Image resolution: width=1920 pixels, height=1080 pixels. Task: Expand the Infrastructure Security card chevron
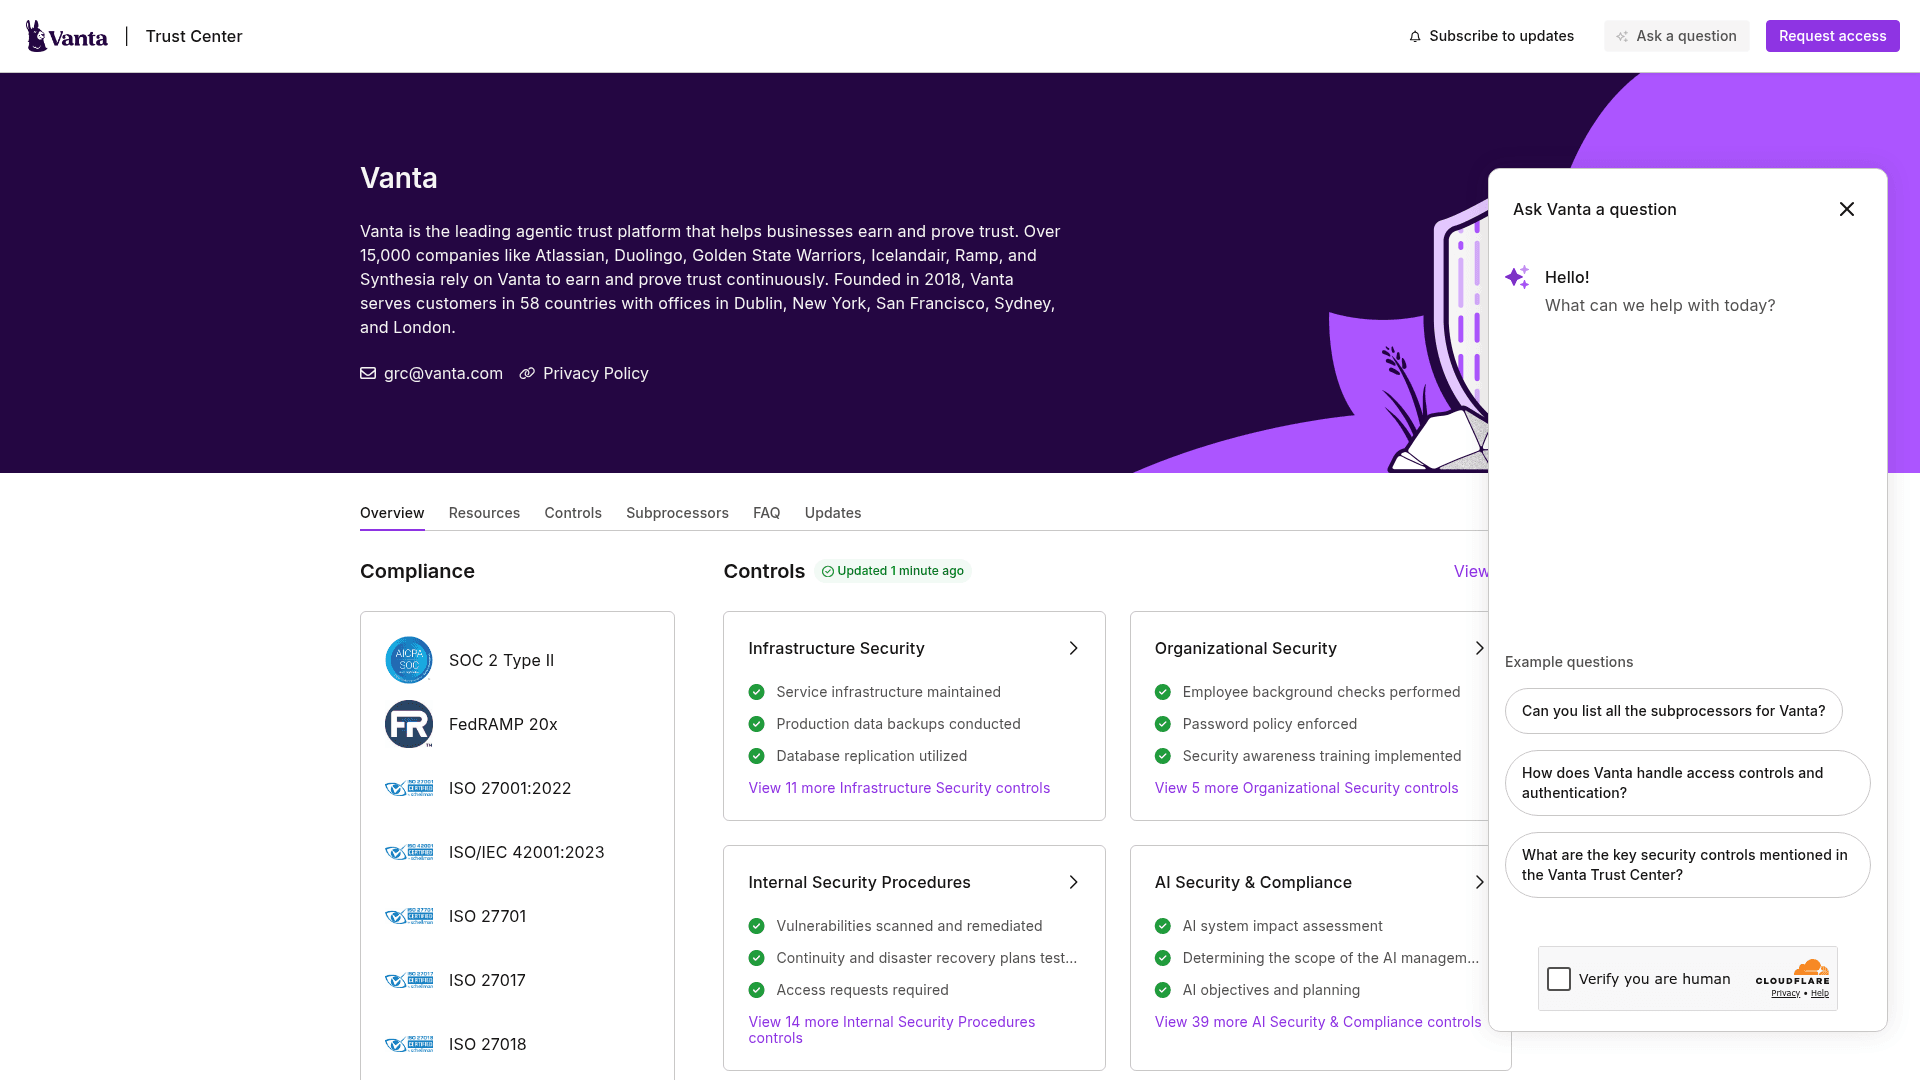(x=1073, y=648)
